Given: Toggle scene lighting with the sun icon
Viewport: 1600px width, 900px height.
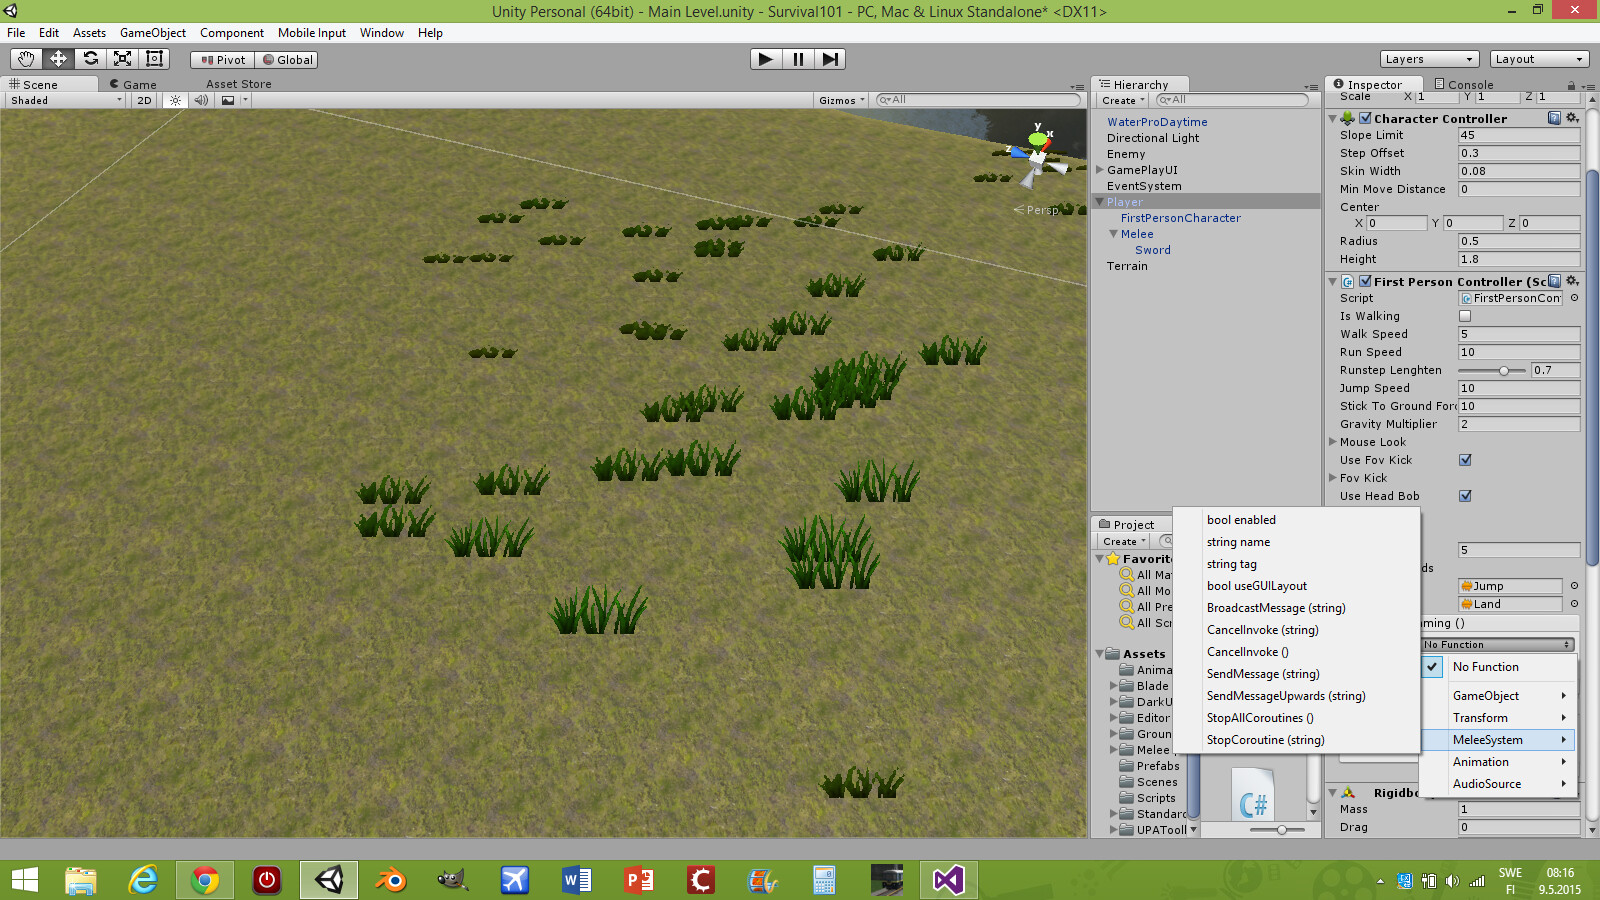Looking at the screenshot, I should 175,100.
